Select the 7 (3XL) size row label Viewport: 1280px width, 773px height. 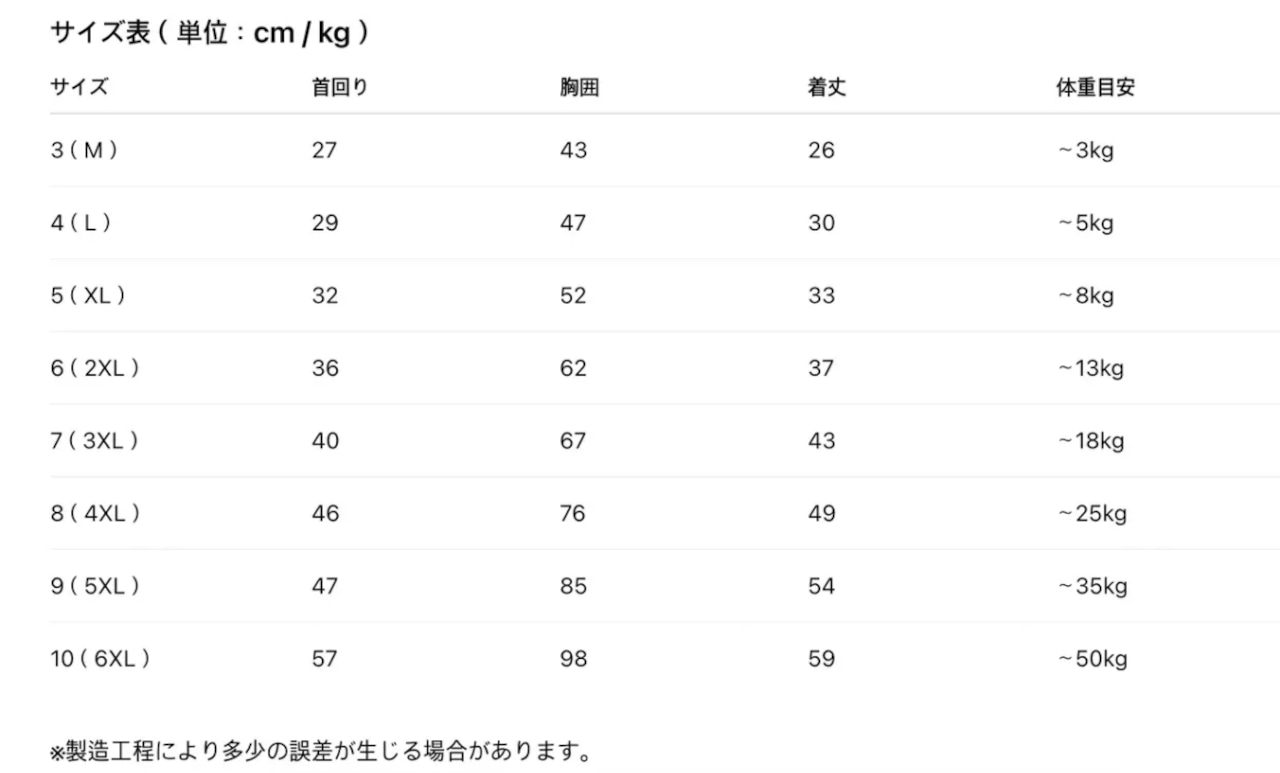click(x=95, y=441)
